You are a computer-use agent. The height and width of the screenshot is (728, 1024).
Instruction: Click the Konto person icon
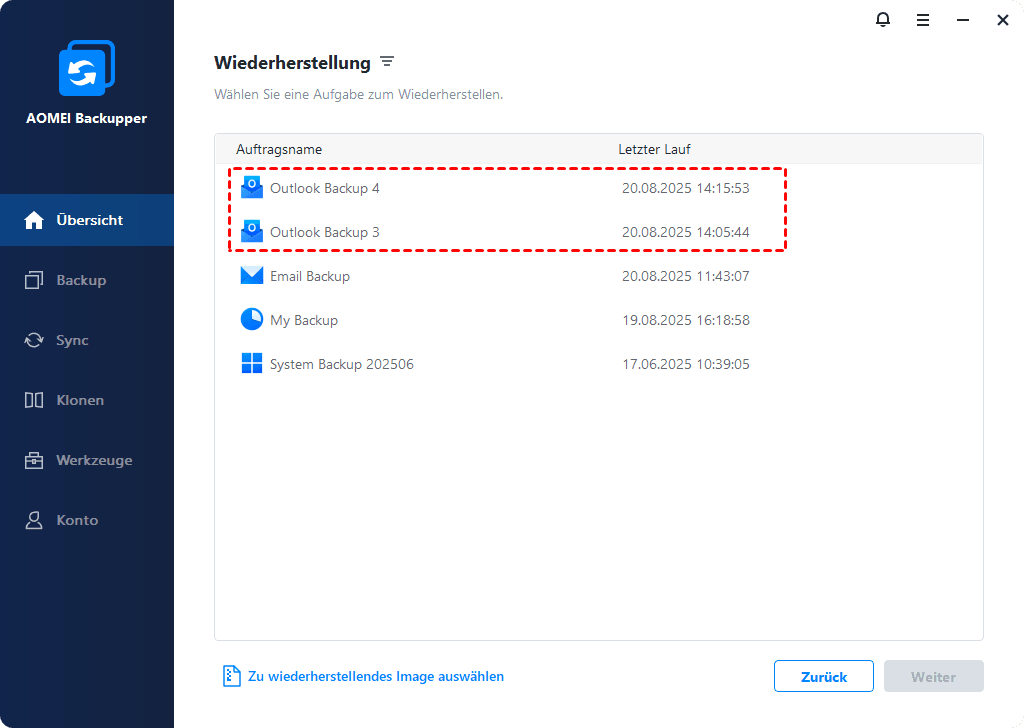coord(34,520)
